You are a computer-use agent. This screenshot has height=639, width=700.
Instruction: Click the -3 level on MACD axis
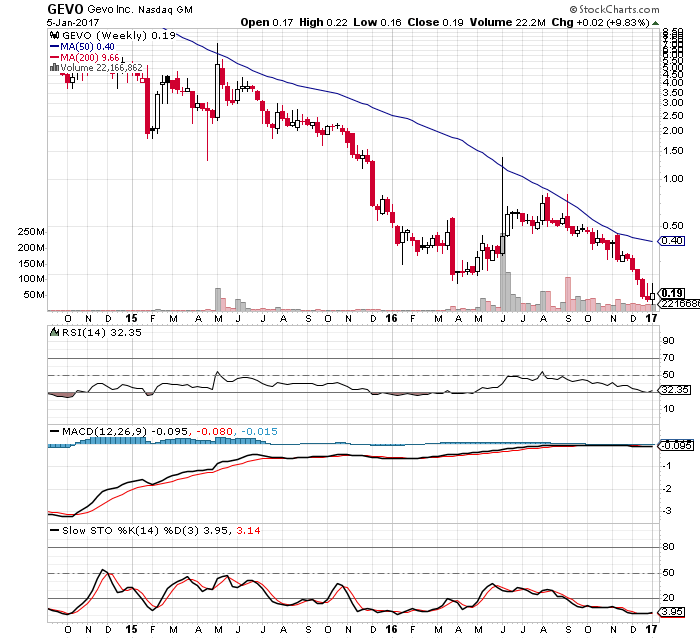667,510
